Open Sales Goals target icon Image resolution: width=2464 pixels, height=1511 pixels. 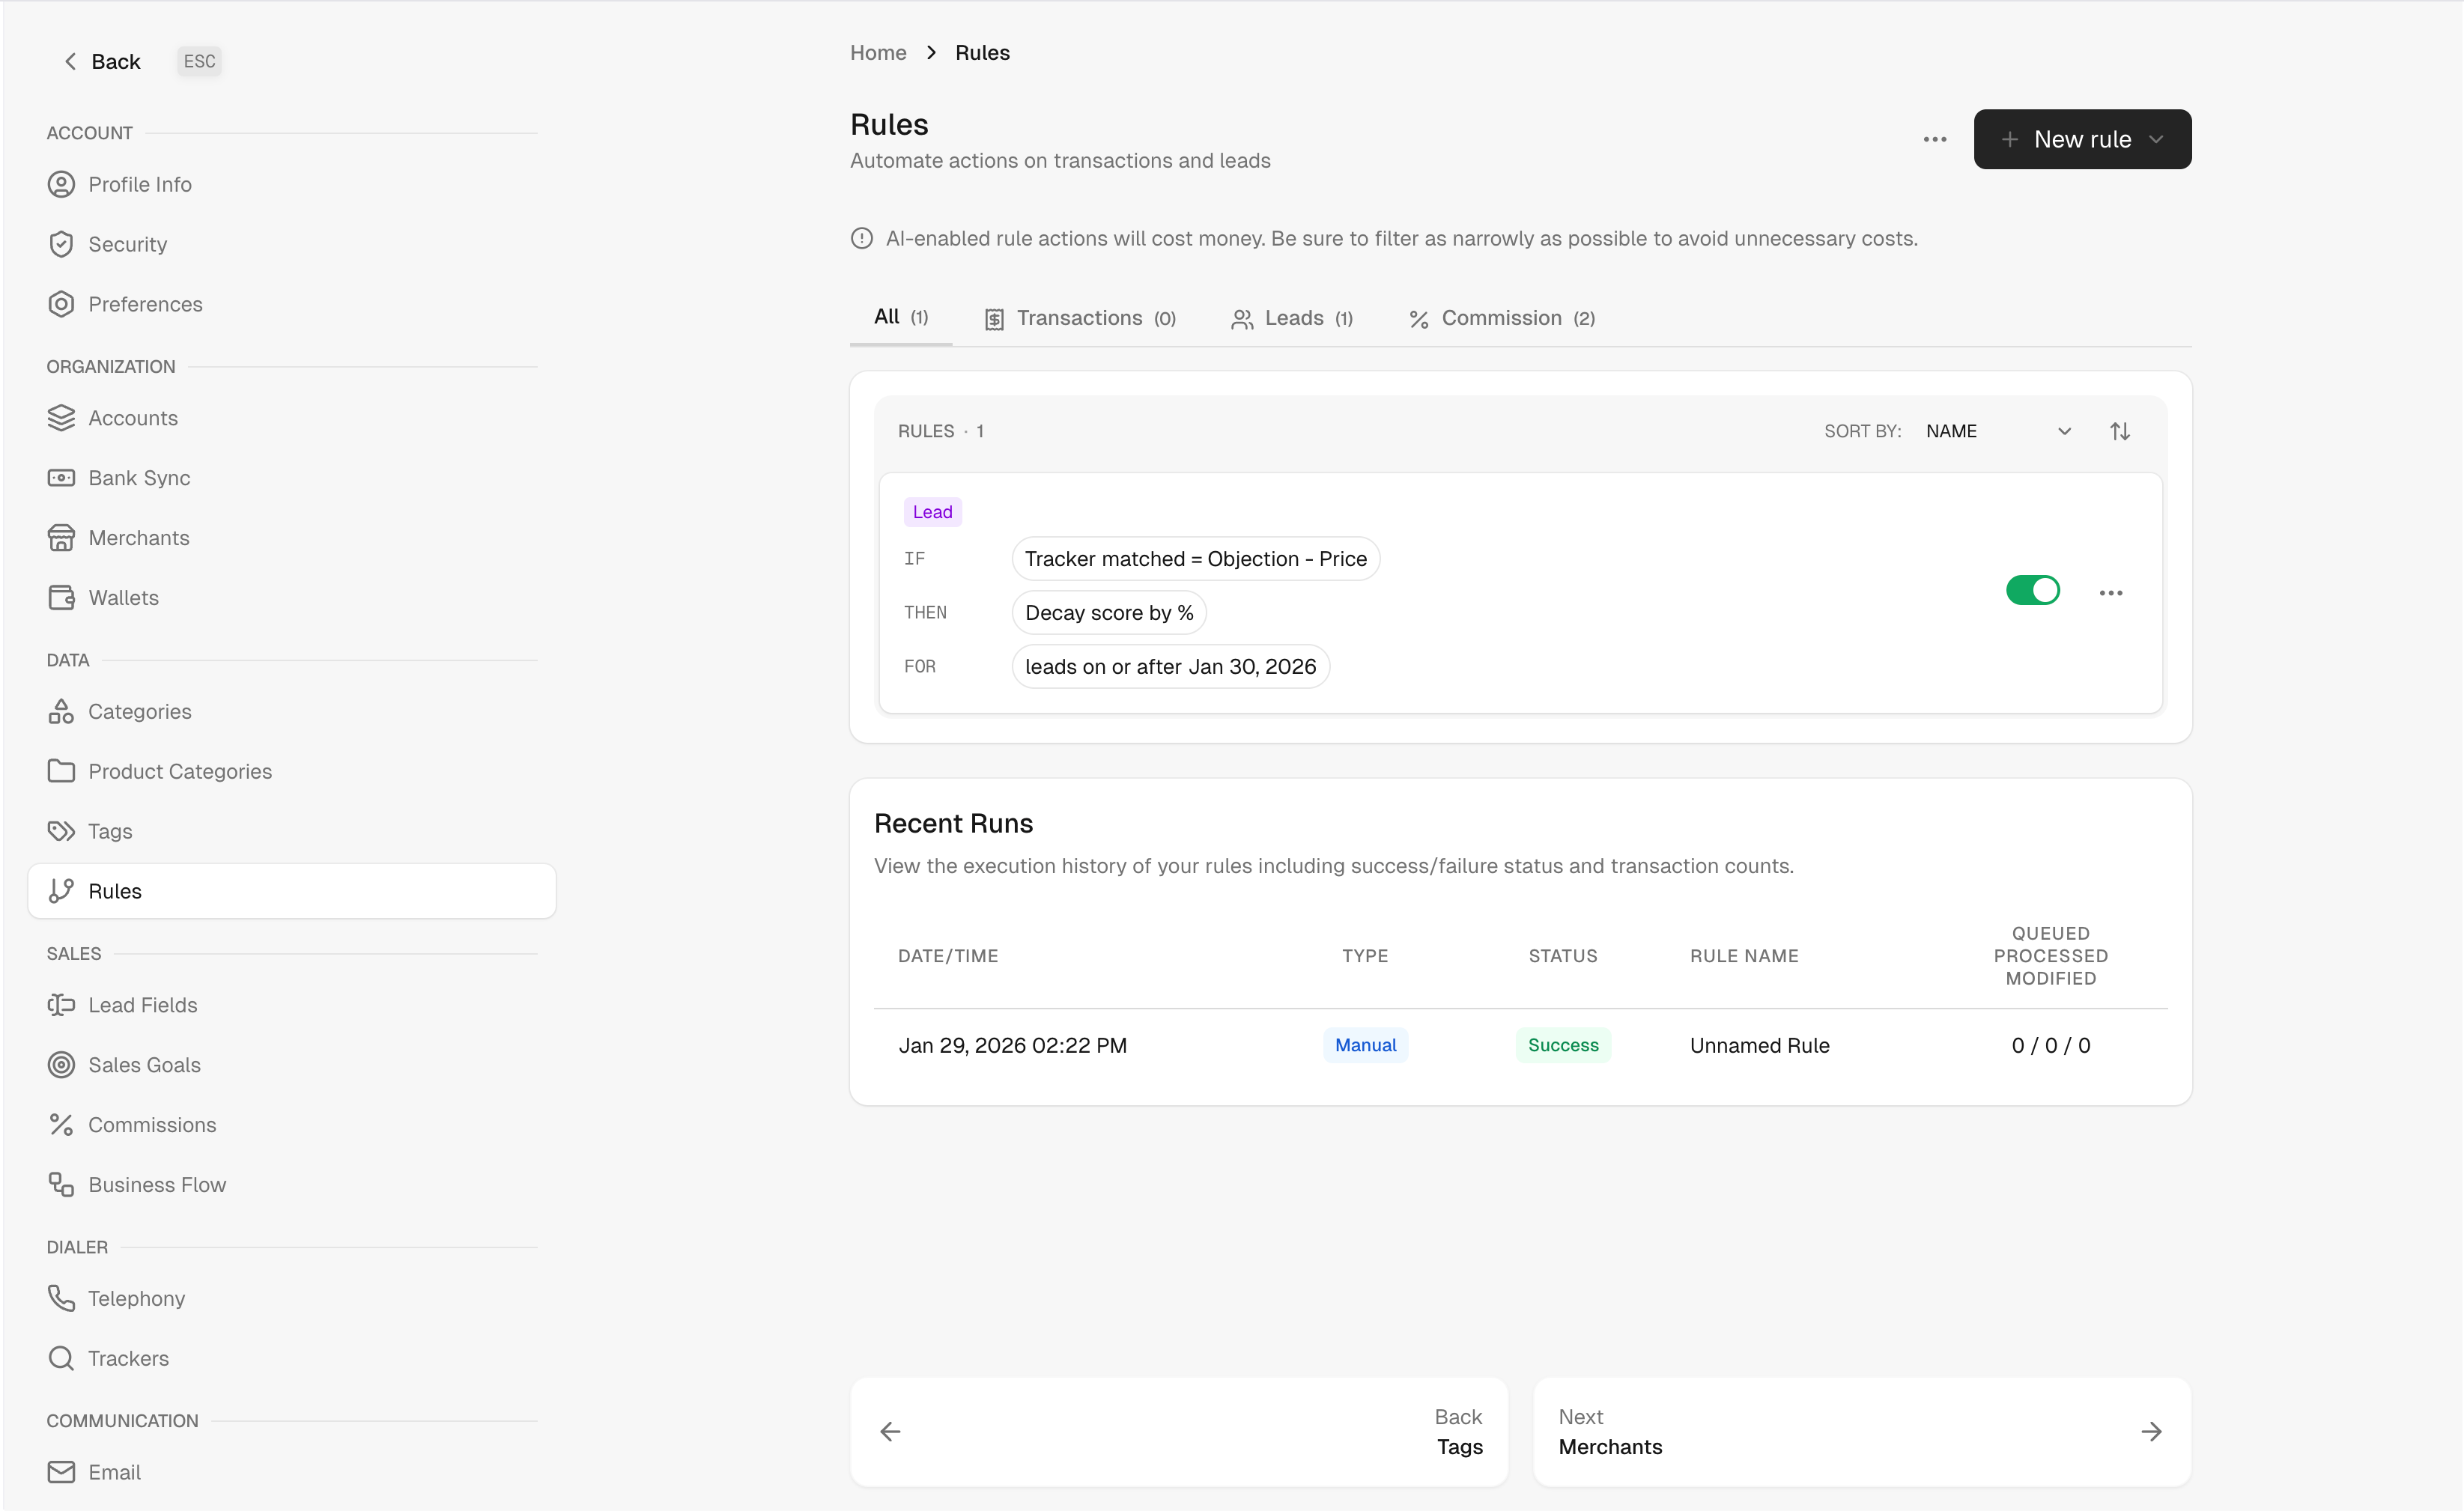pos(61,1065)
